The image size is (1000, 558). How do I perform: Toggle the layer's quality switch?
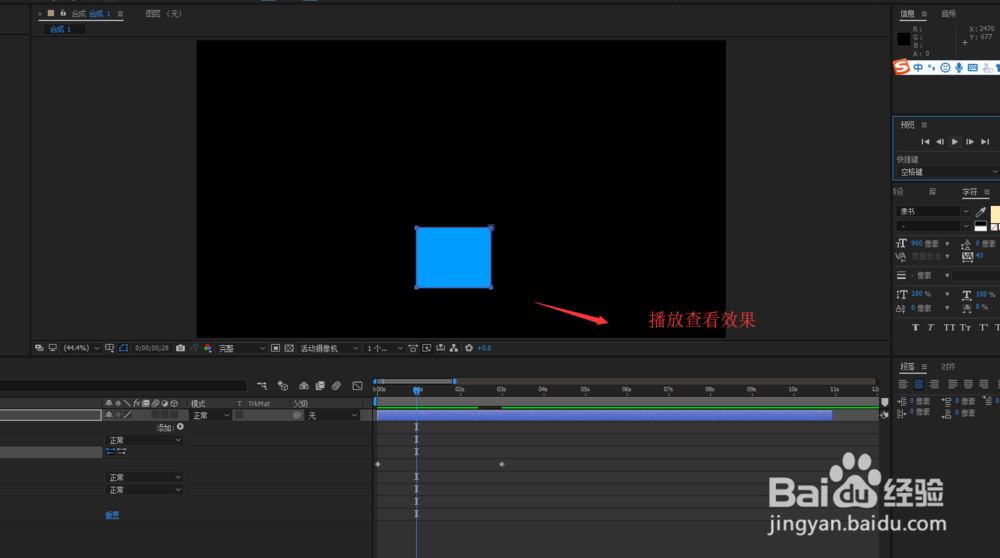128,415
